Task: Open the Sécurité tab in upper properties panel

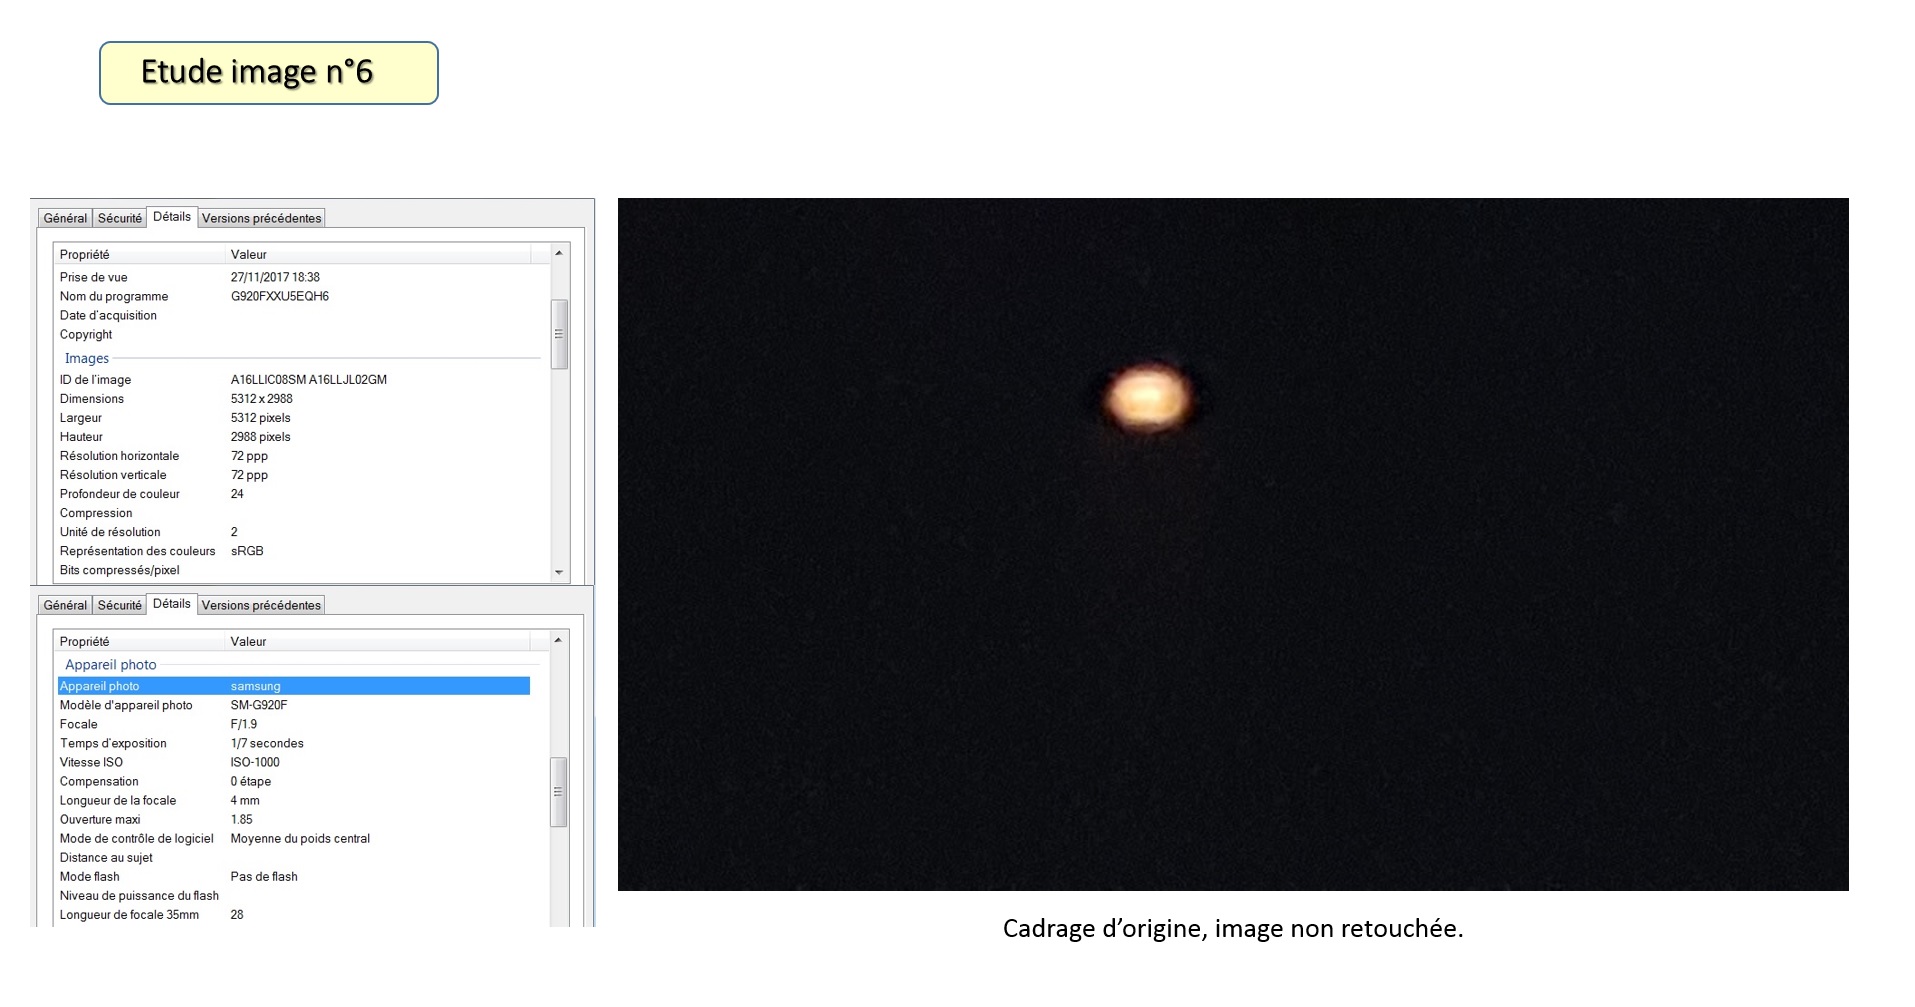Action: (x=120, y=218)
